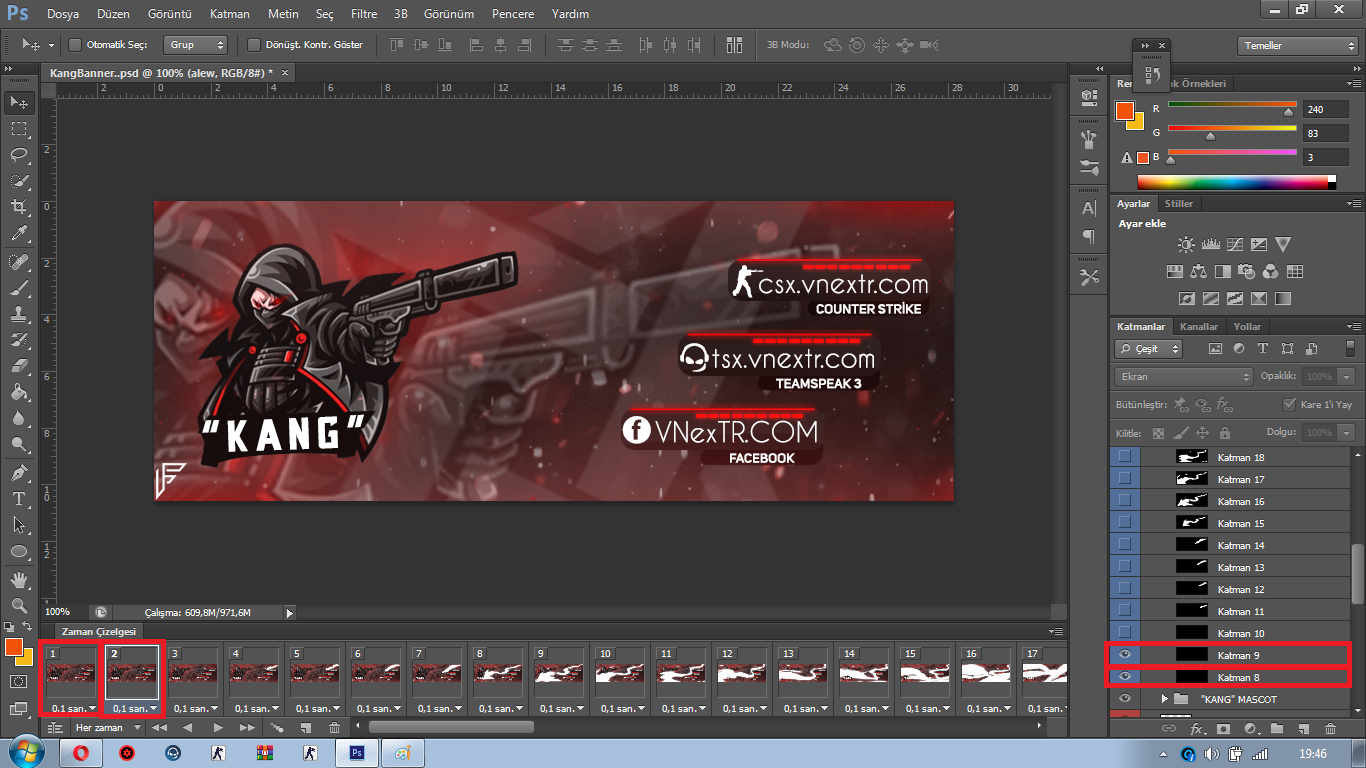Select the Type (T) tool
The width and height of the screenshot is (1366, 768).
[18, 498]
